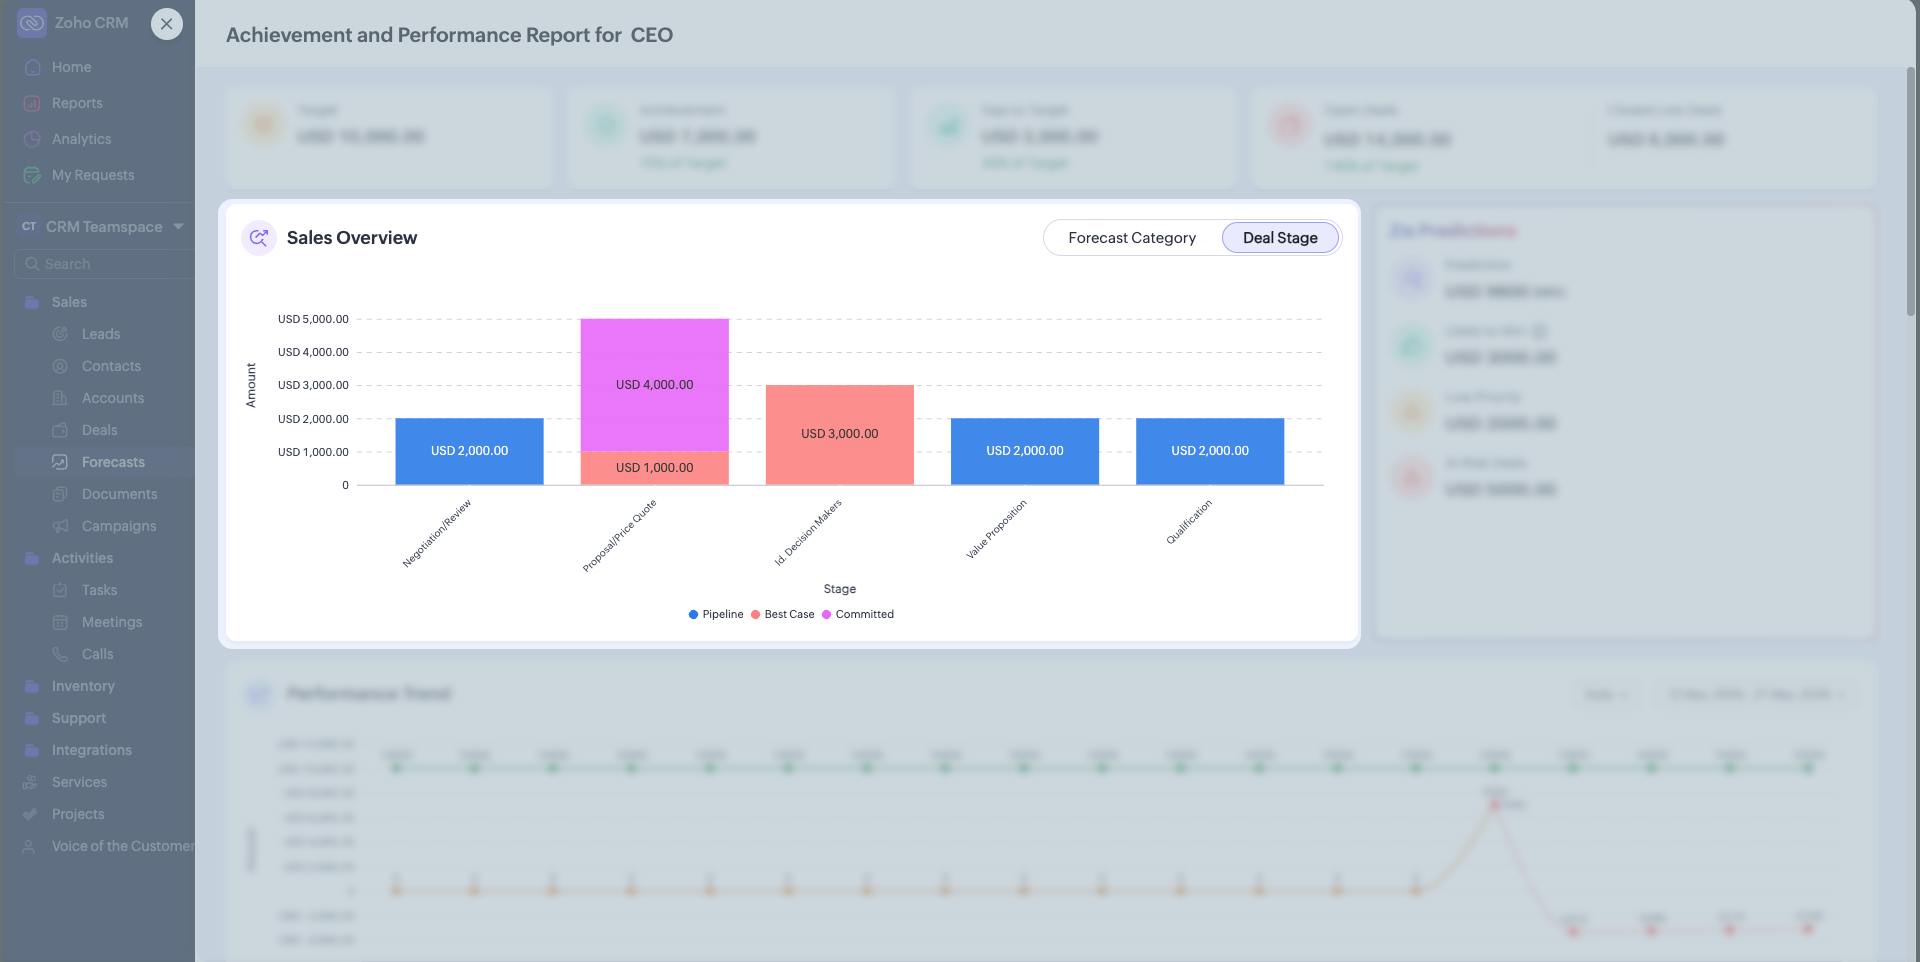Expand the Integrations folder
Image resolution: width=1920 pixels, height=962 pixels.
(x=92, y=750)
